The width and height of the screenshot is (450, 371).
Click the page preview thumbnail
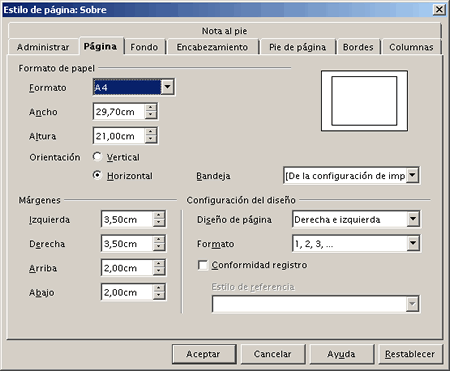(364, 101)
